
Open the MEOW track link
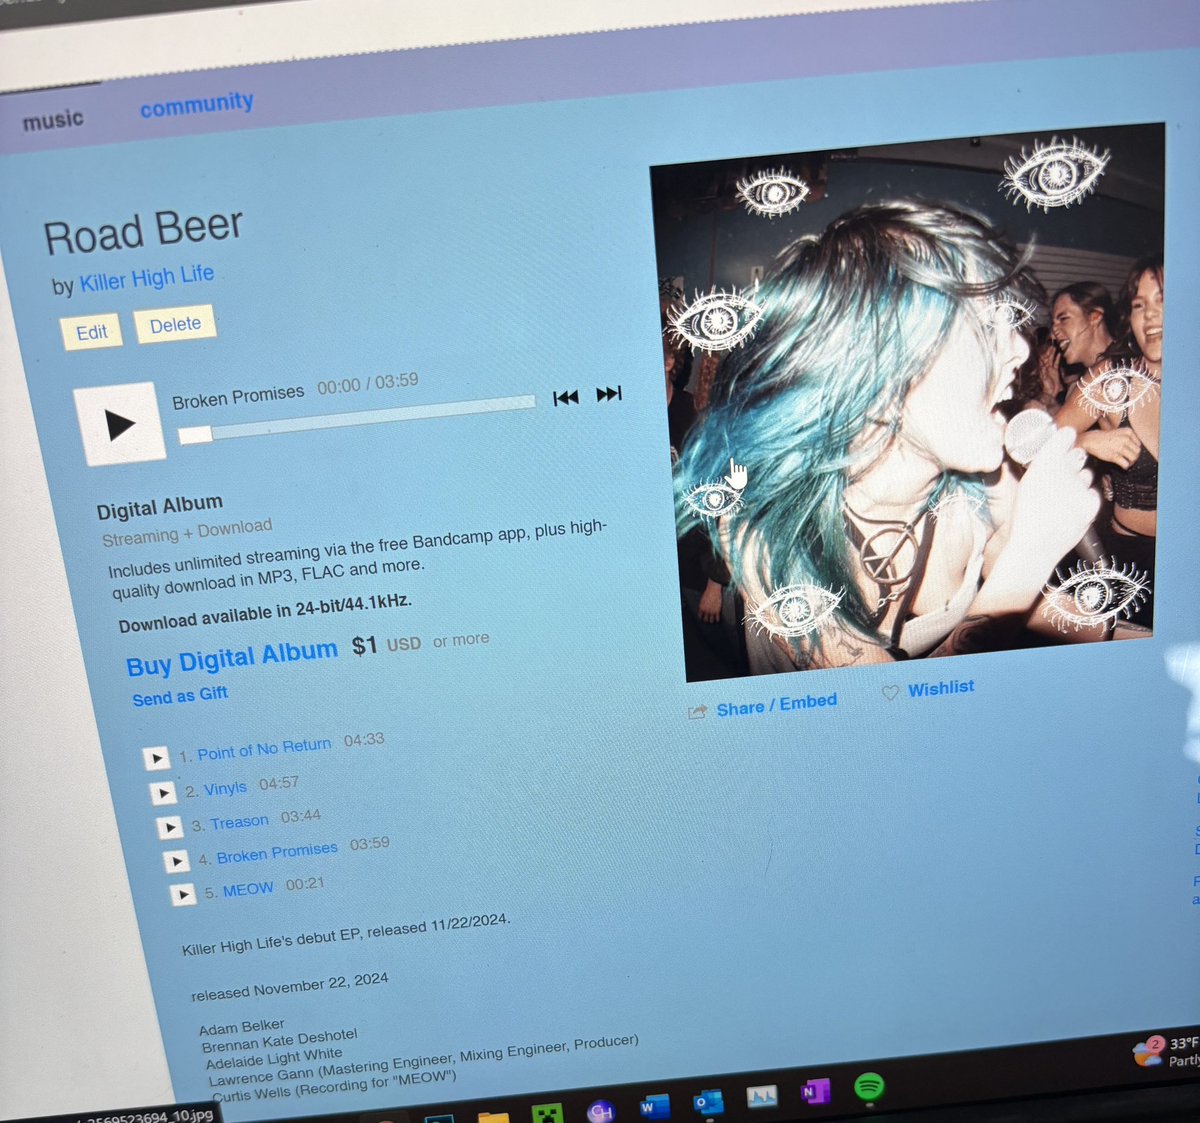pos(248,890)
